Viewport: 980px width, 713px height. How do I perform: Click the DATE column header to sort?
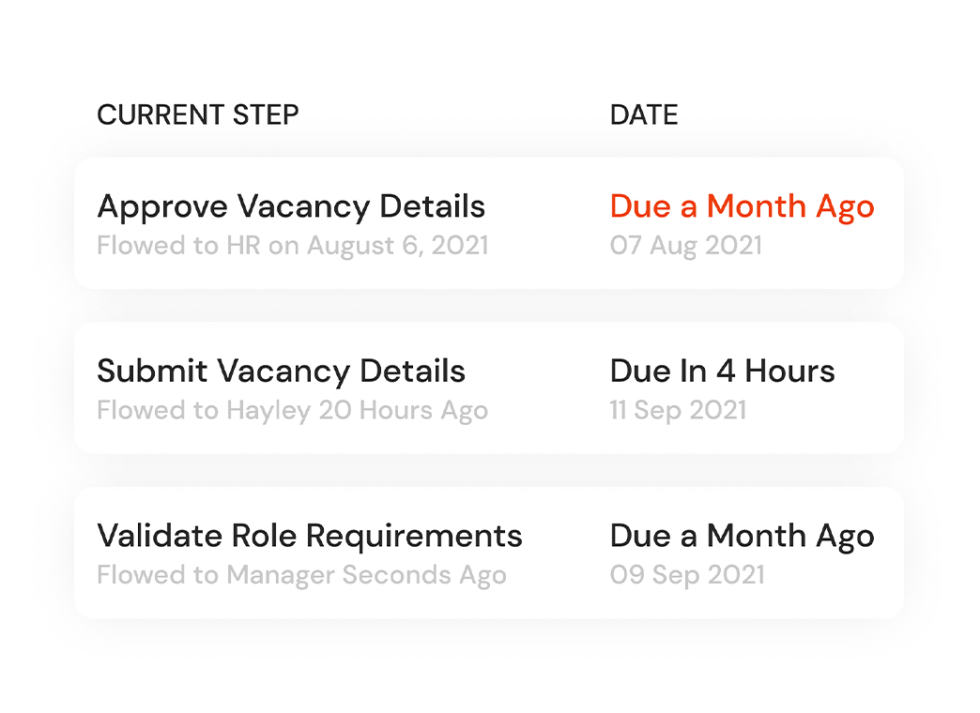(643, 114)
